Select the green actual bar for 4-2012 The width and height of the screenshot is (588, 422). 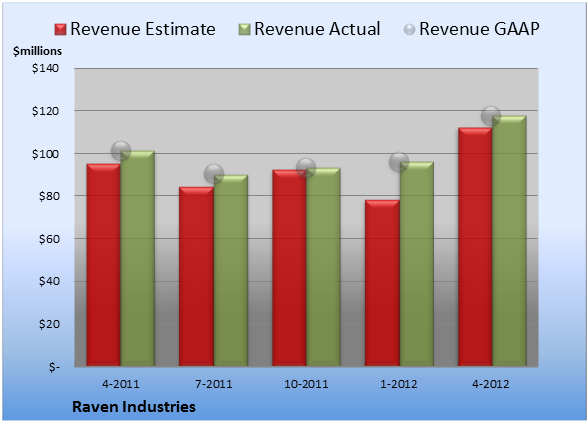(509, 241)
